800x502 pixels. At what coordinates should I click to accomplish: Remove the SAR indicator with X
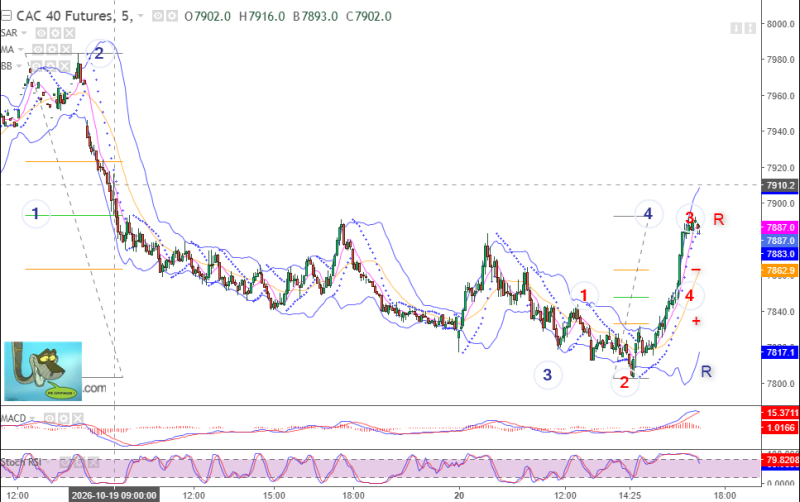[x=69, y=33]
